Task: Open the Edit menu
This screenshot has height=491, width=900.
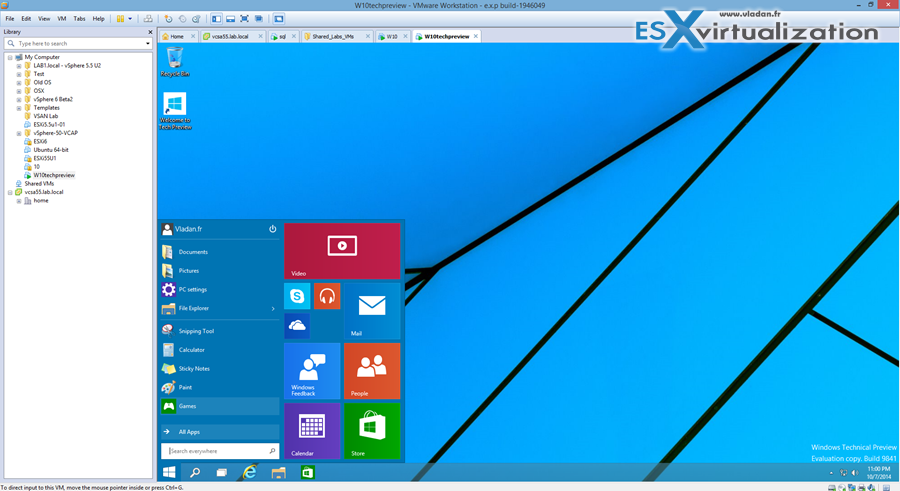Action: 26,18
